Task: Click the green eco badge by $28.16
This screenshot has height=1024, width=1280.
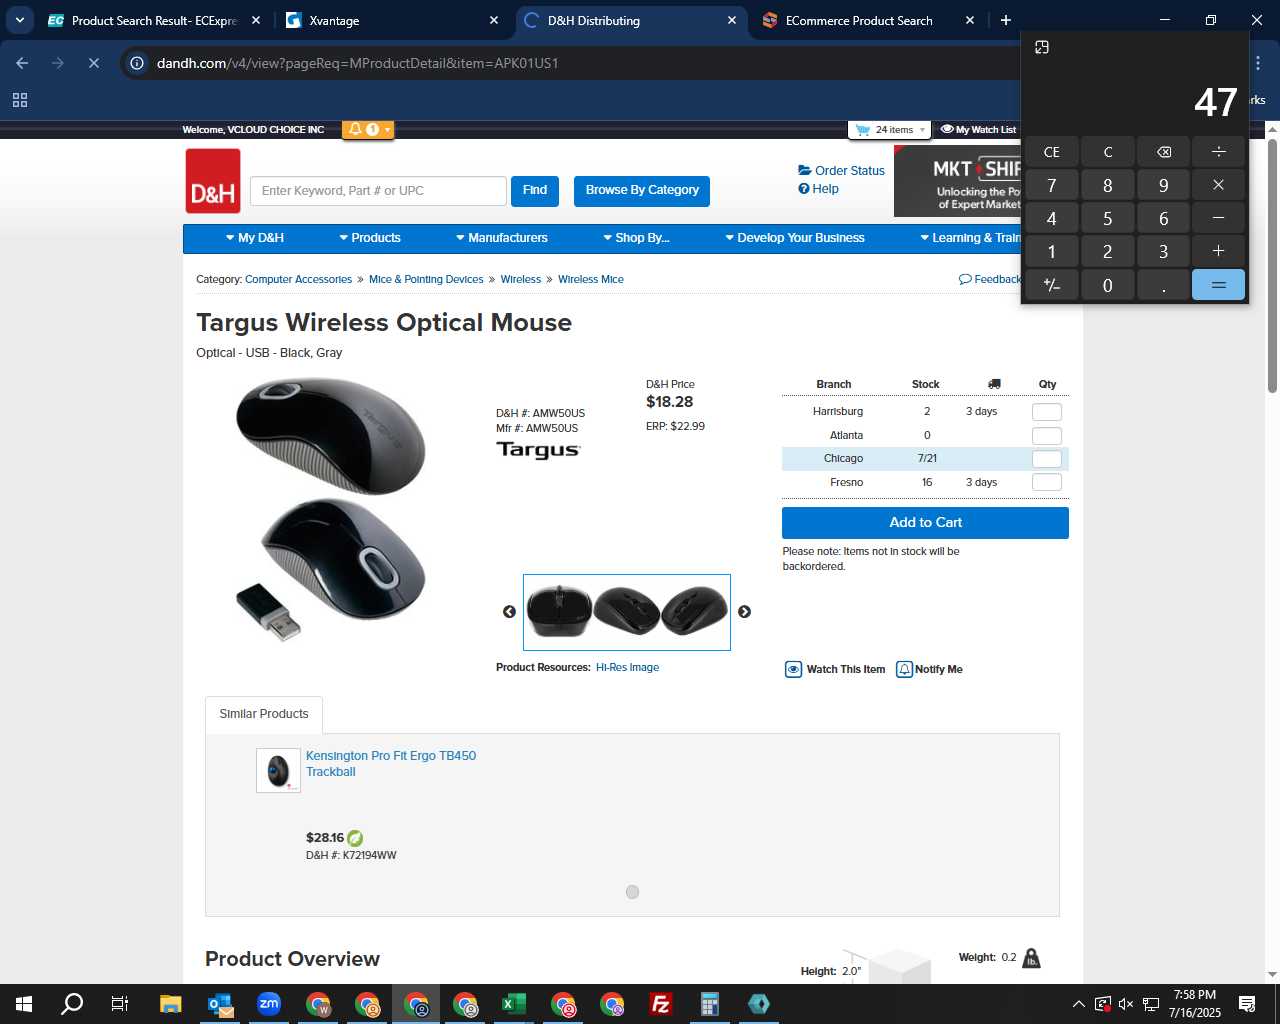Action: pyautogui.click(x=355, y=838)
